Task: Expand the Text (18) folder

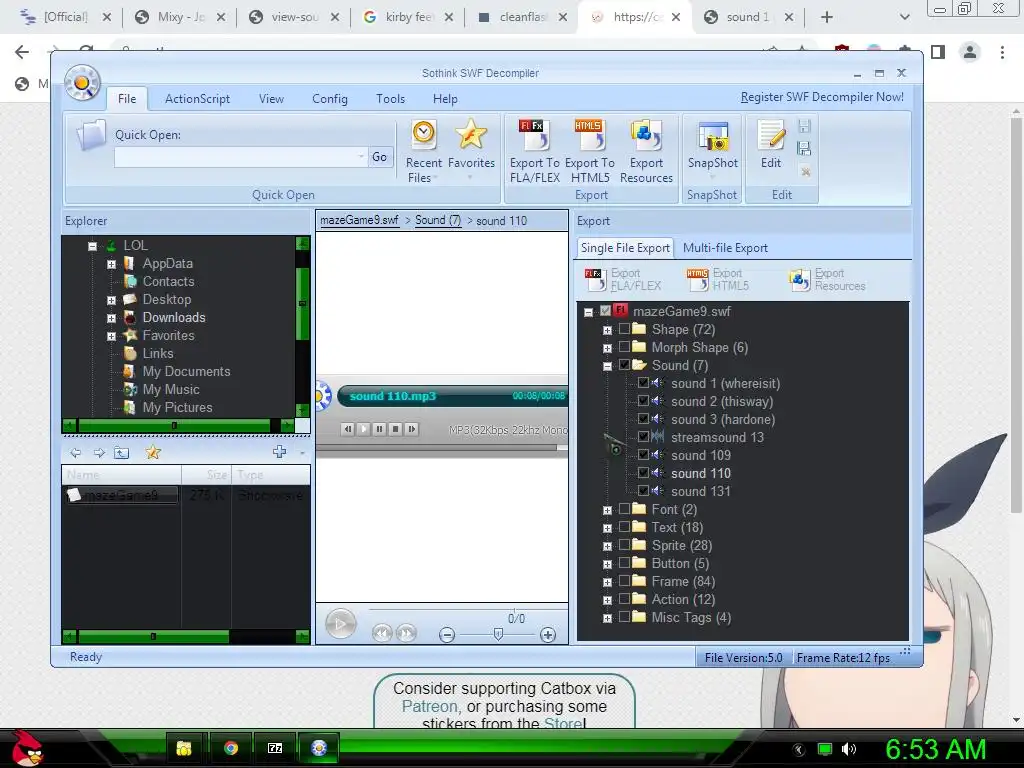Action: (x=607, y=528)
